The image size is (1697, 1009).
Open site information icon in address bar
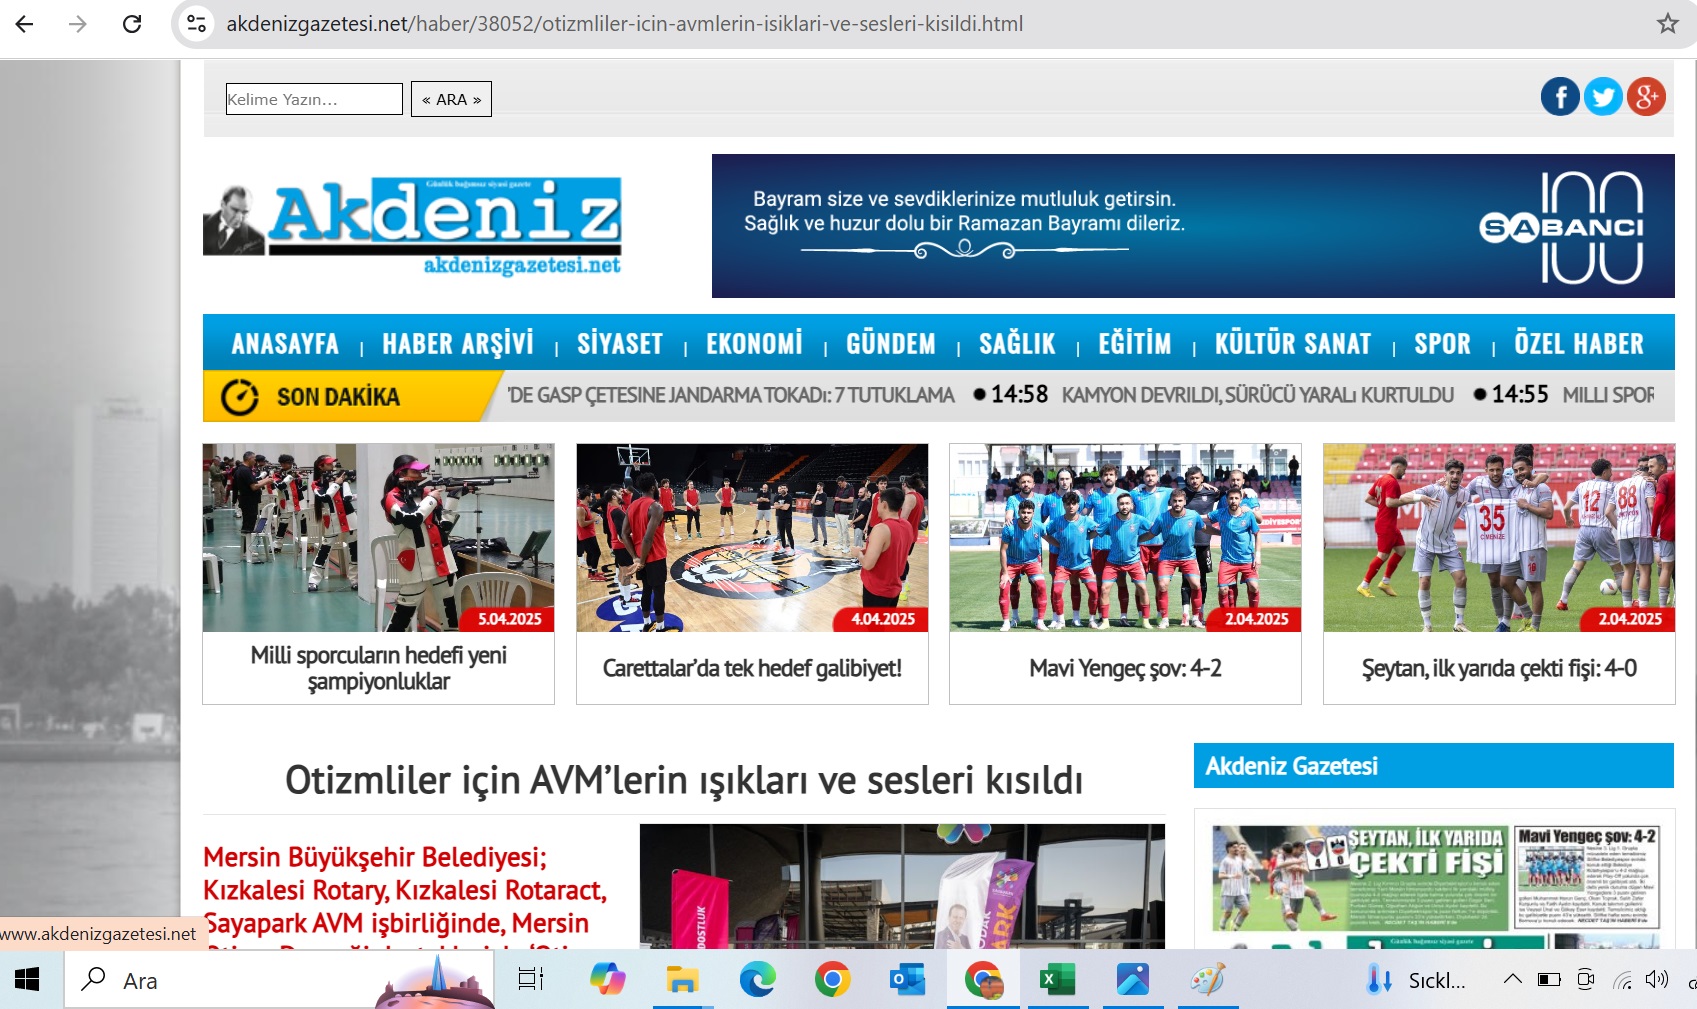click(x=197, y=24)
